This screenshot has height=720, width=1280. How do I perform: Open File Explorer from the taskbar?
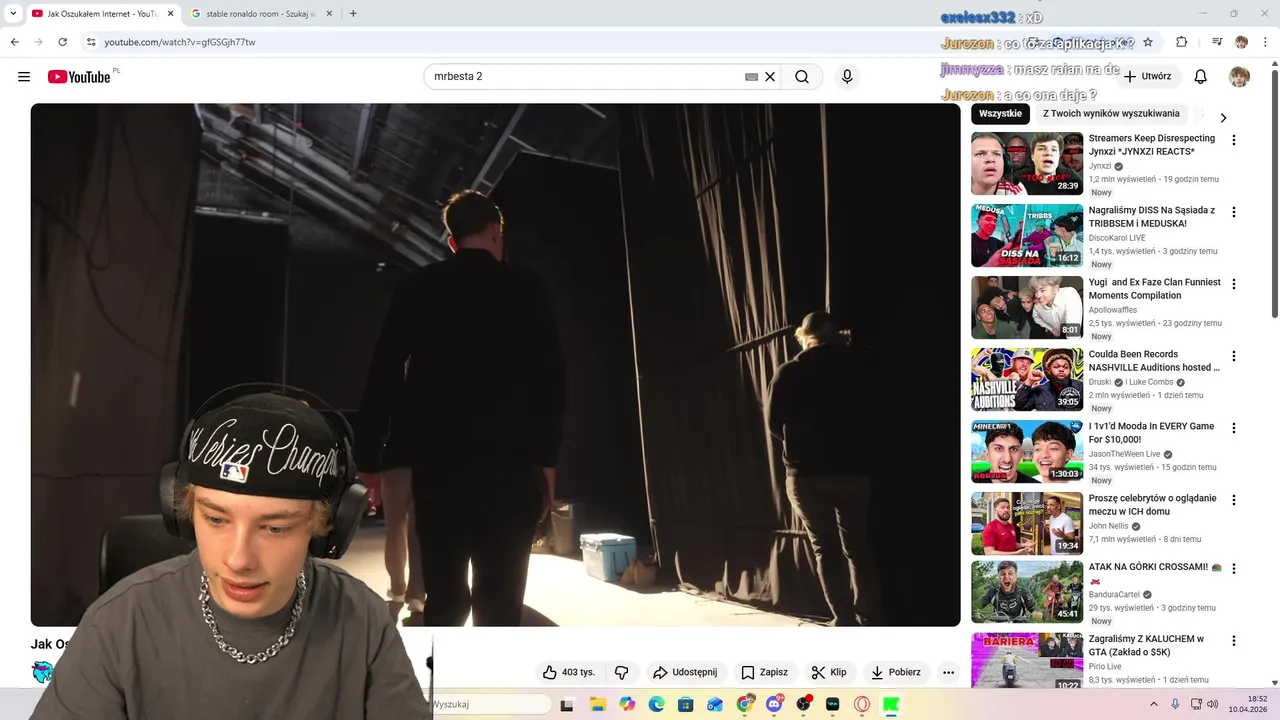click(597, 704)
